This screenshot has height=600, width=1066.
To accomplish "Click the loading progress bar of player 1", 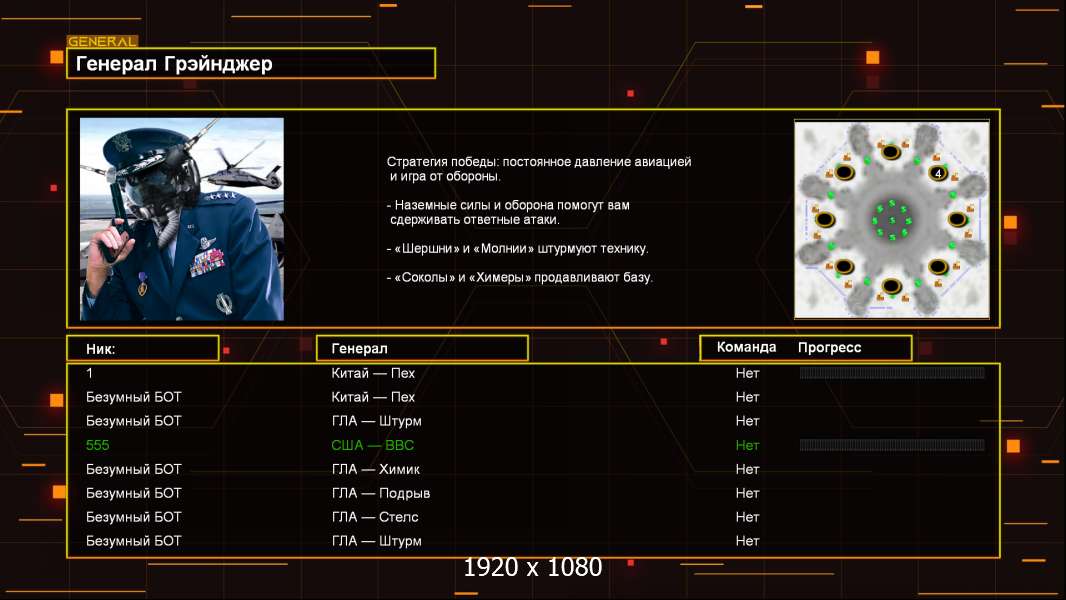I will 892,372.
